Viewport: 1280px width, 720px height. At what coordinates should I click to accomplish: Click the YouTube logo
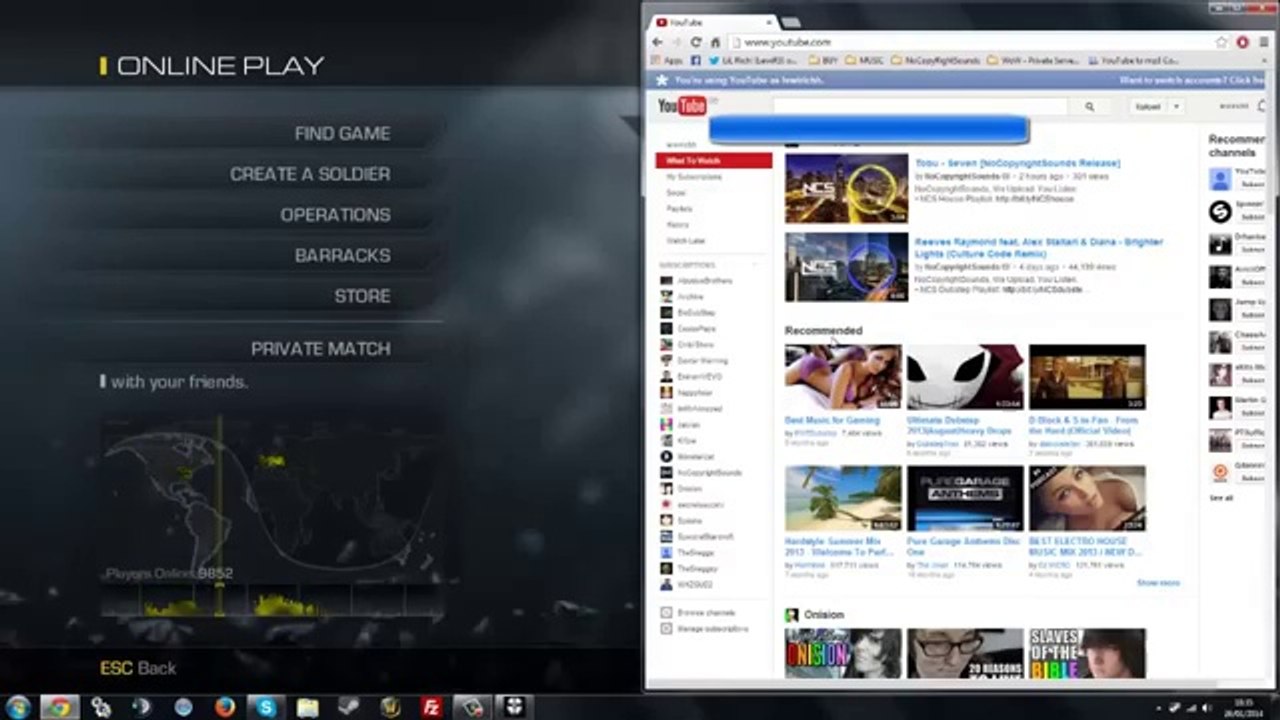tap(682, 106)
